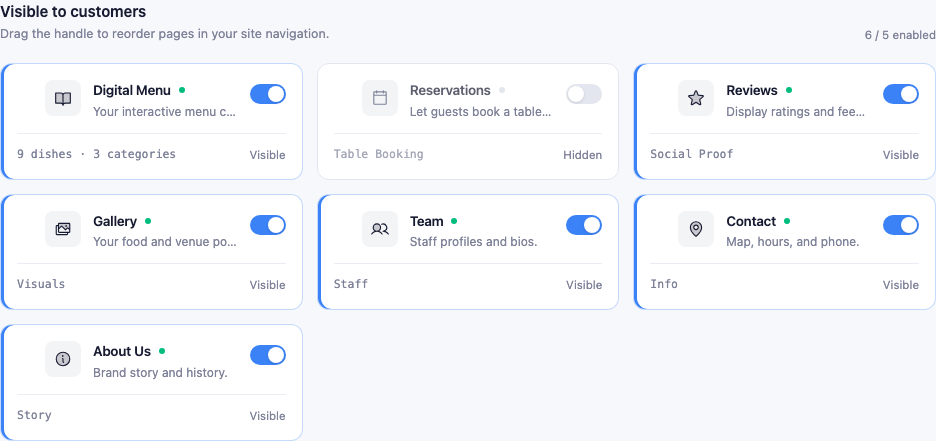Click the Reviews card title
The image size is (936, 441).
(752, 90)
